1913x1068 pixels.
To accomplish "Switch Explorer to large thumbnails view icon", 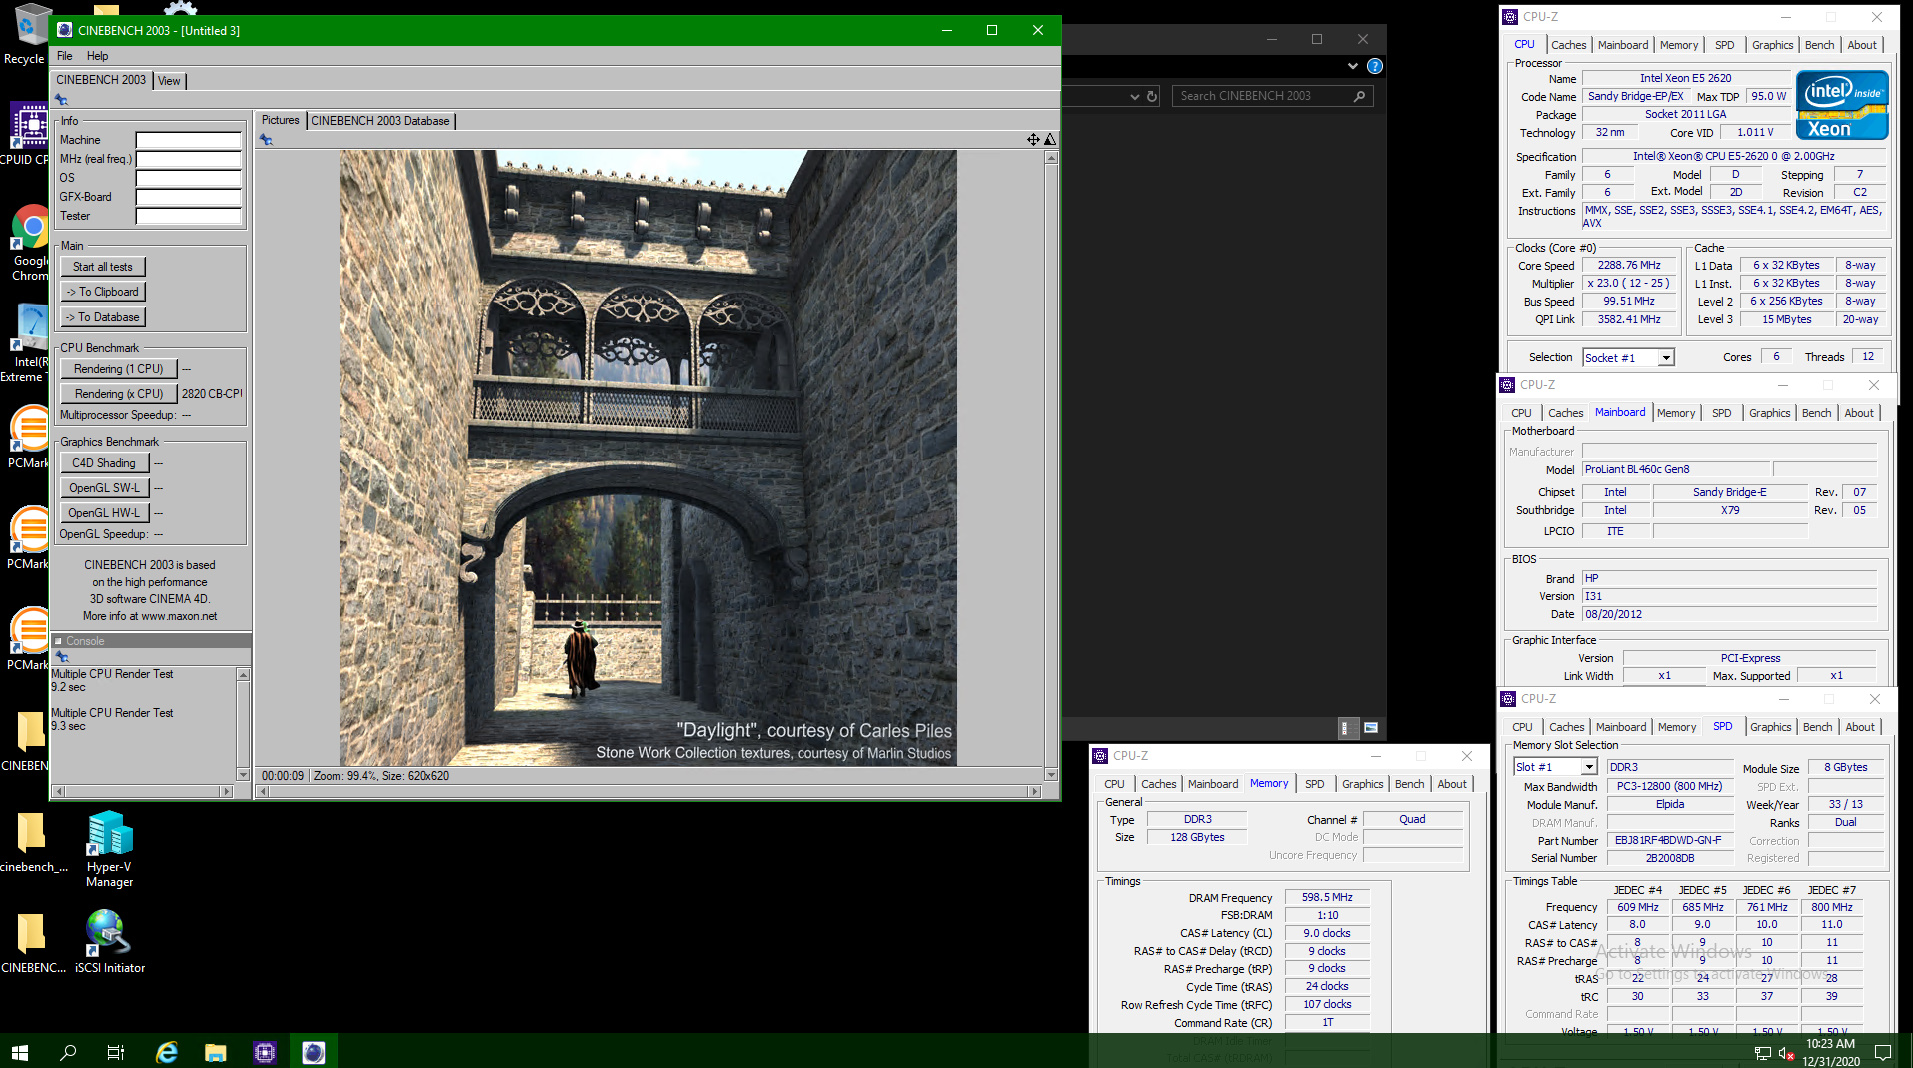I will coord(1371,728).
